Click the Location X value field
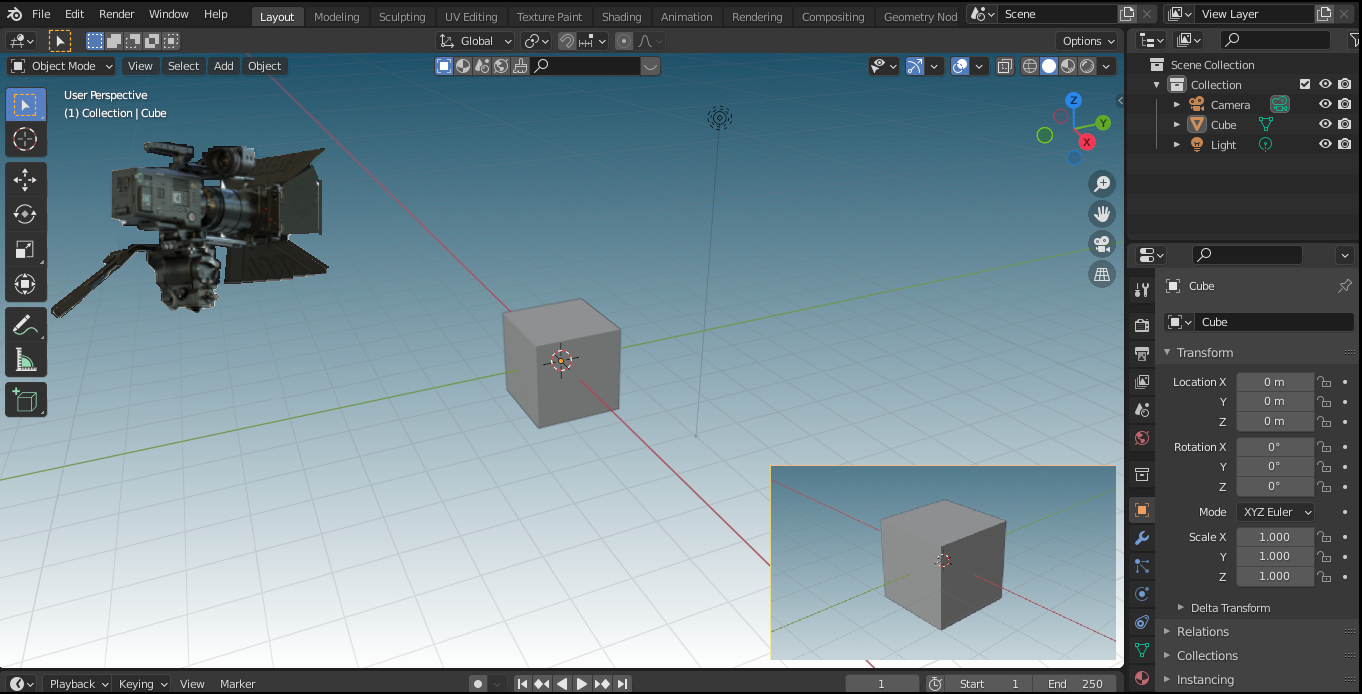This screenshot has height=694, width=1366. (1275, 382)
